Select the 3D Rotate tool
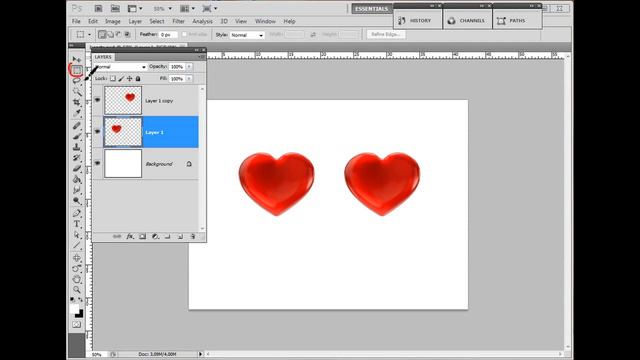Viewport: 640px width, 360px height. 76,258
